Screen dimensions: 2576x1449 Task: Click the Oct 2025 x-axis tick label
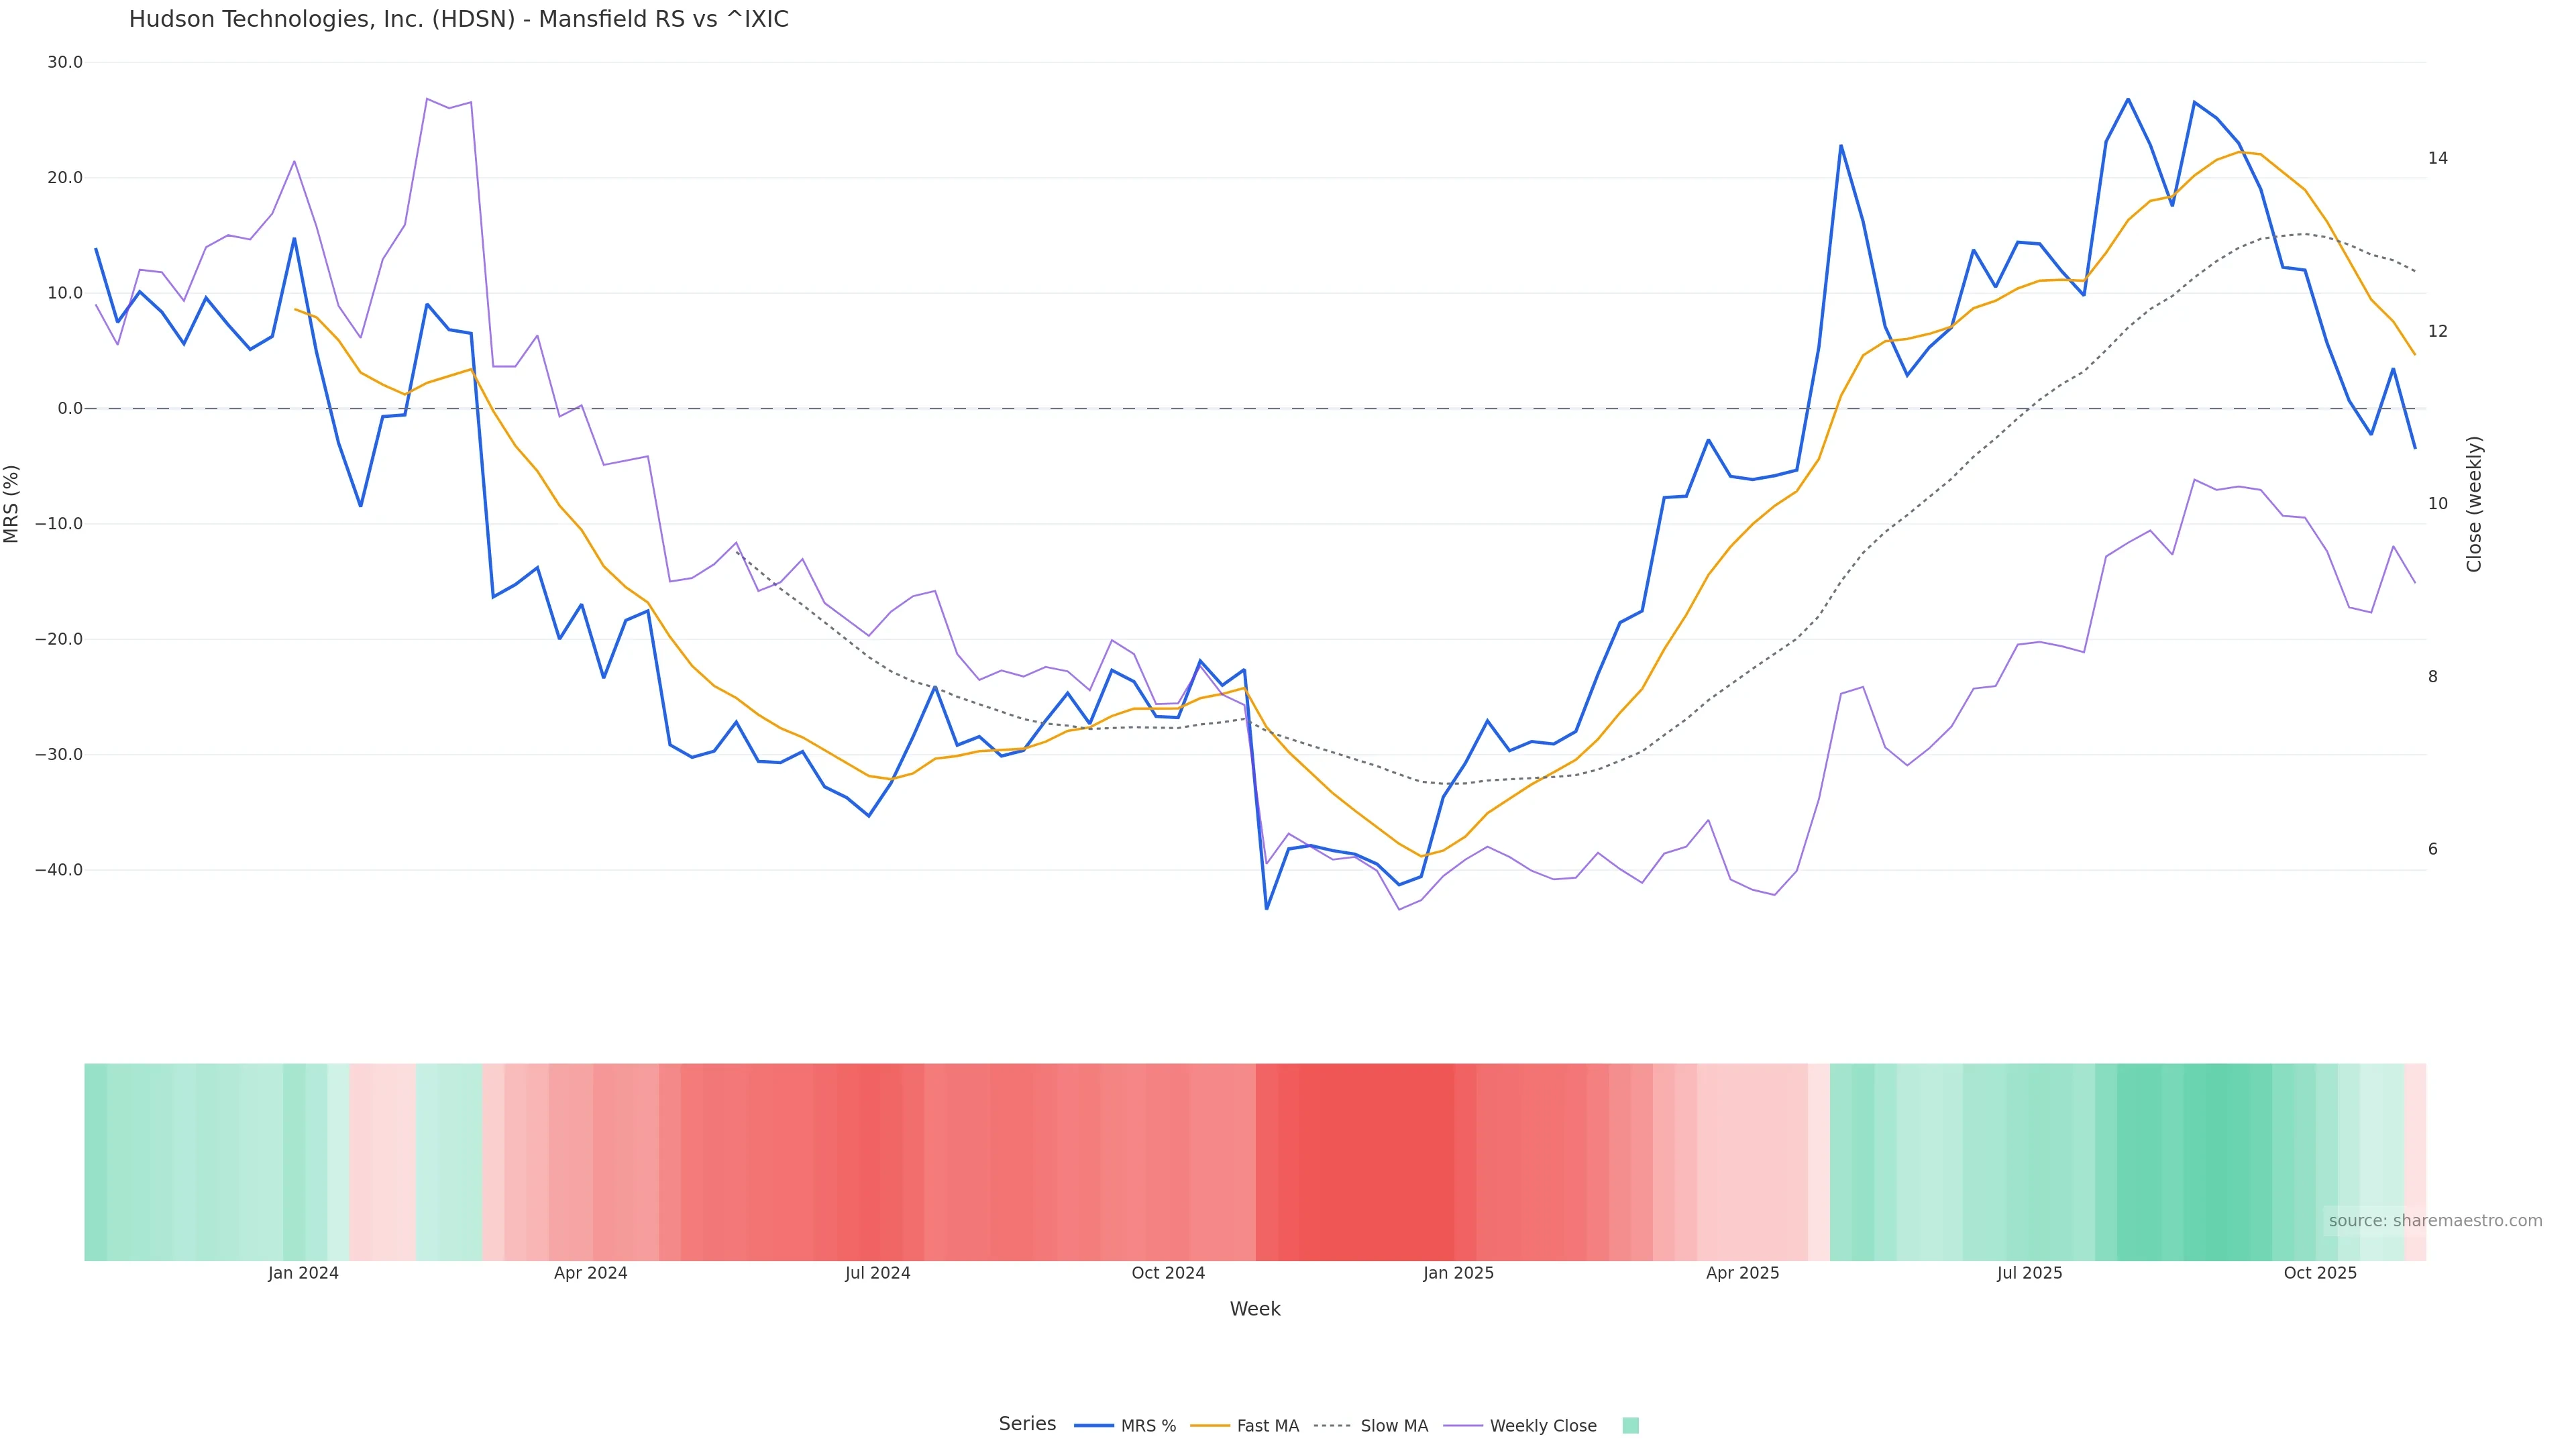2320,1273
